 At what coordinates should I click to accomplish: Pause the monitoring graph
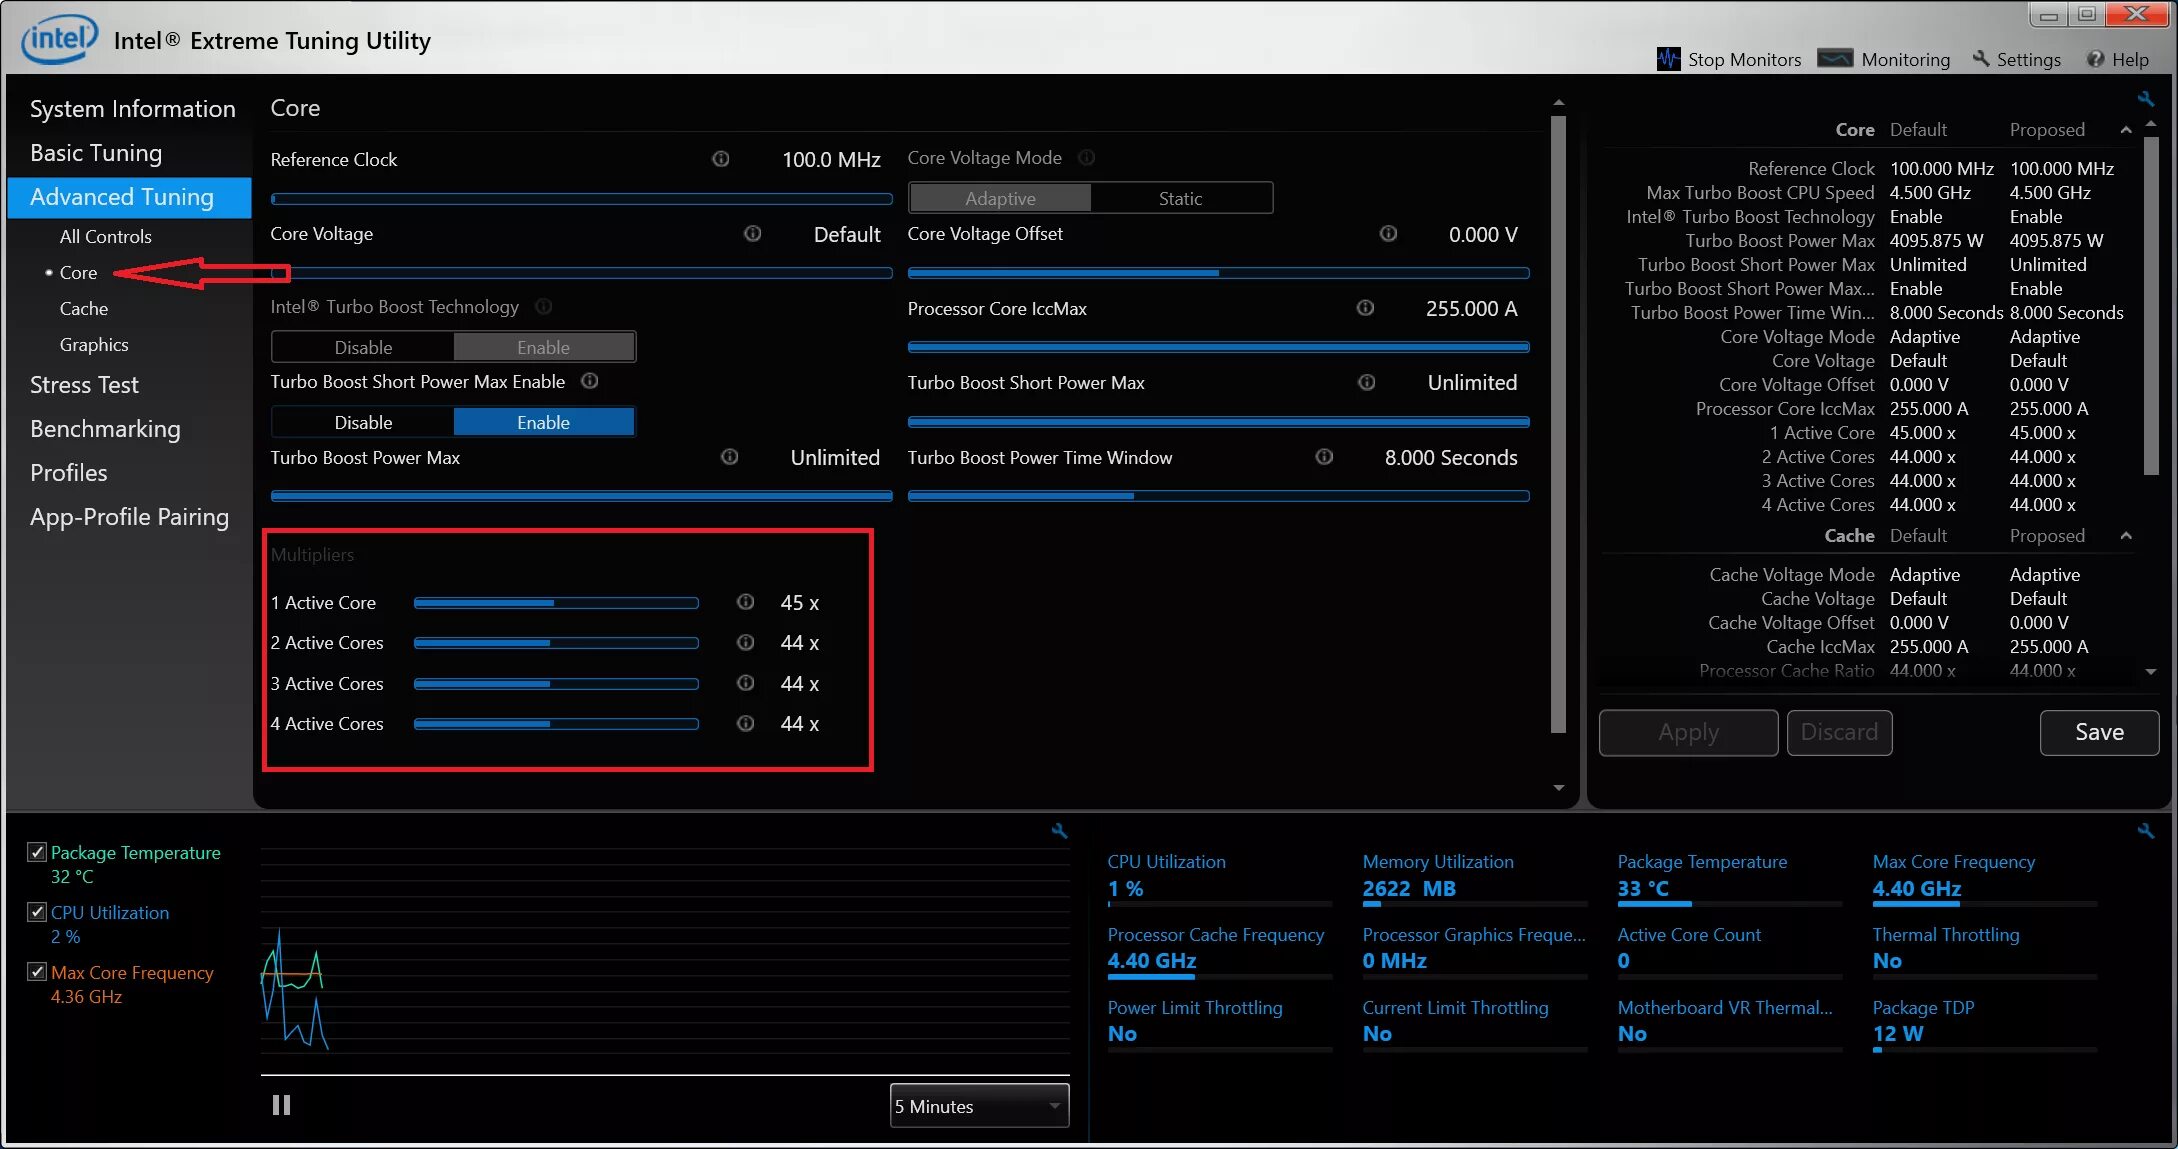(x=281, y=1105)
